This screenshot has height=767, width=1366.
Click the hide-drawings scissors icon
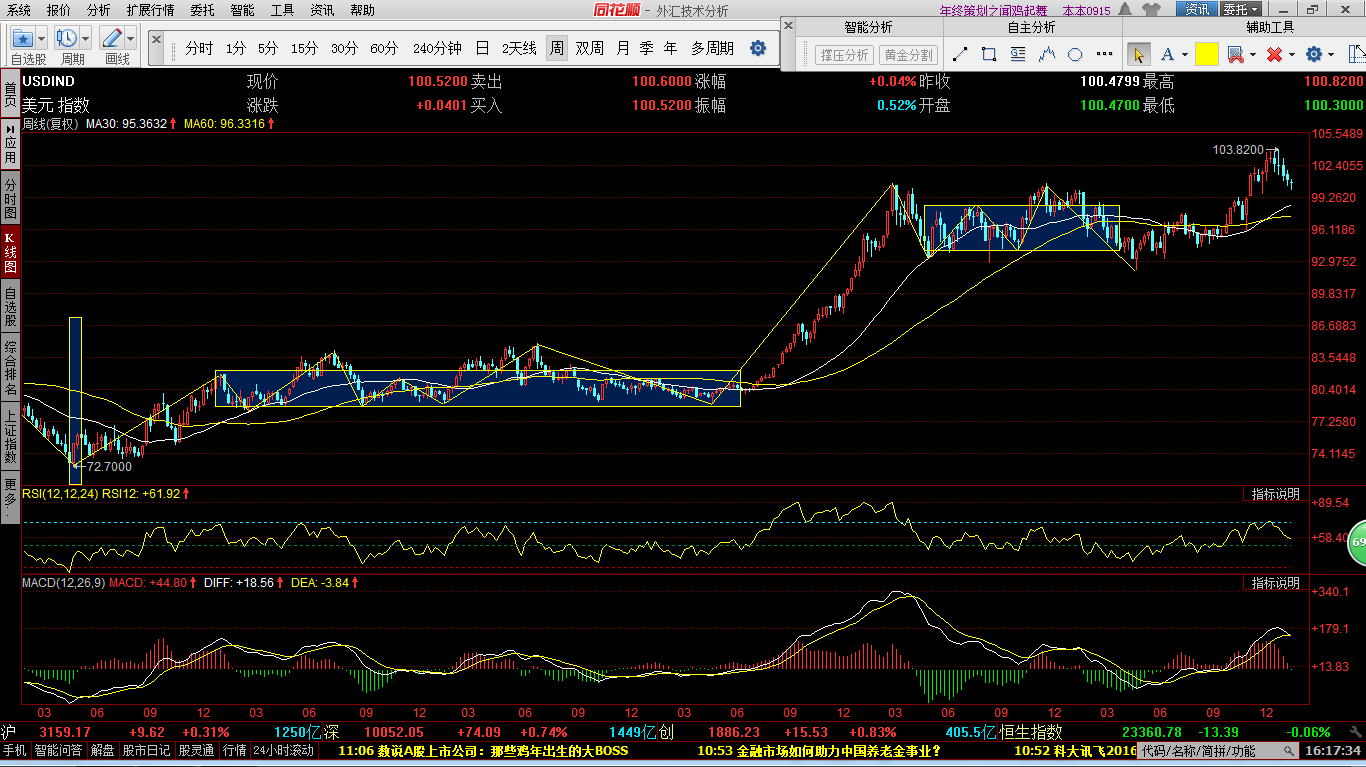[x=1236, y=54]
